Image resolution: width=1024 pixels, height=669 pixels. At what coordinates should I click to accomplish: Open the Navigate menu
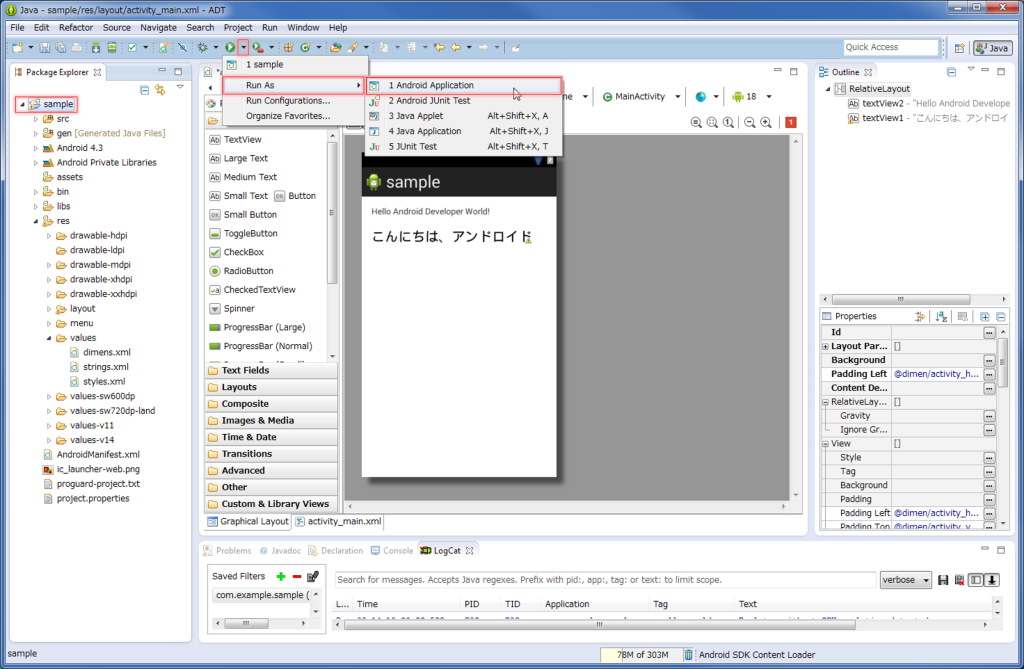[158, 27]
